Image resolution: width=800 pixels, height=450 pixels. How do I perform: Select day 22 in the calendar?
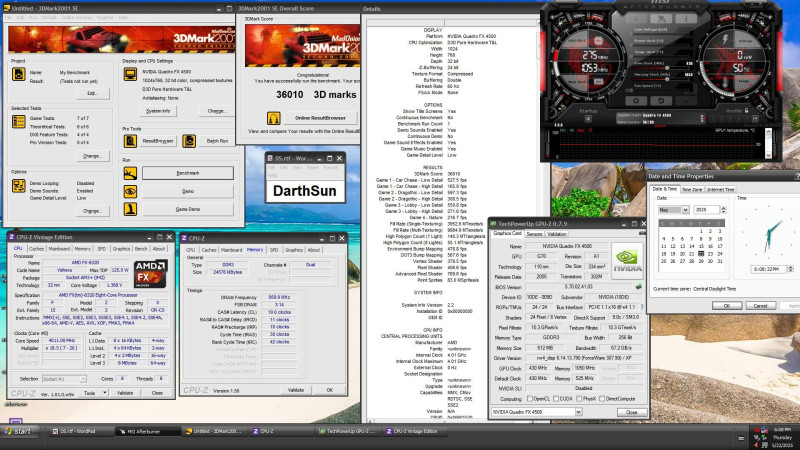(701, 254)
